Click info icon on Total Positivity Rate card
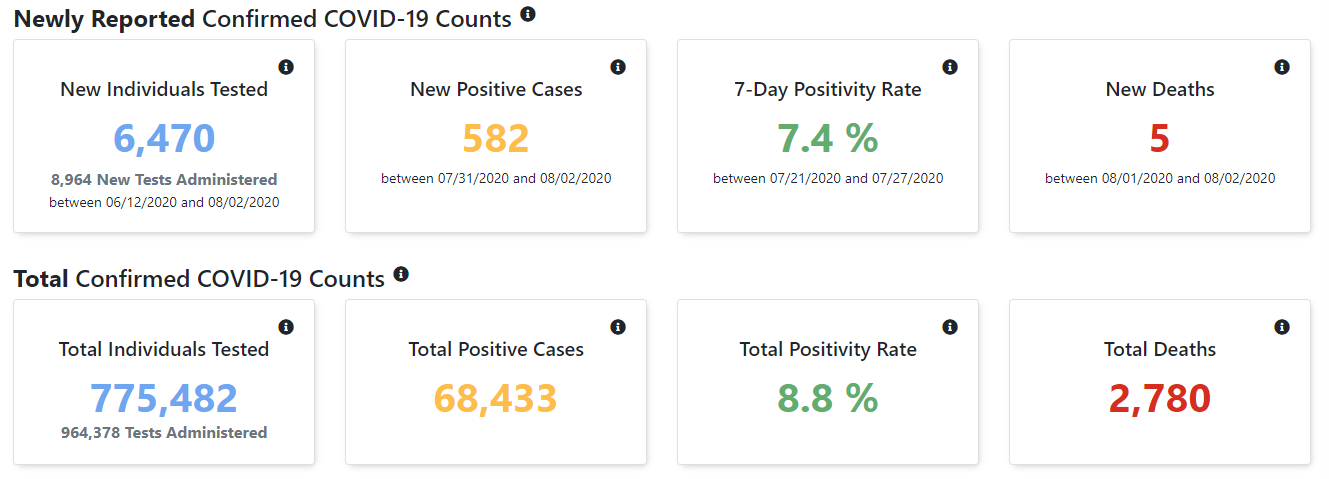The height and width of the screenshot is (479, 1329). [950, 327]
